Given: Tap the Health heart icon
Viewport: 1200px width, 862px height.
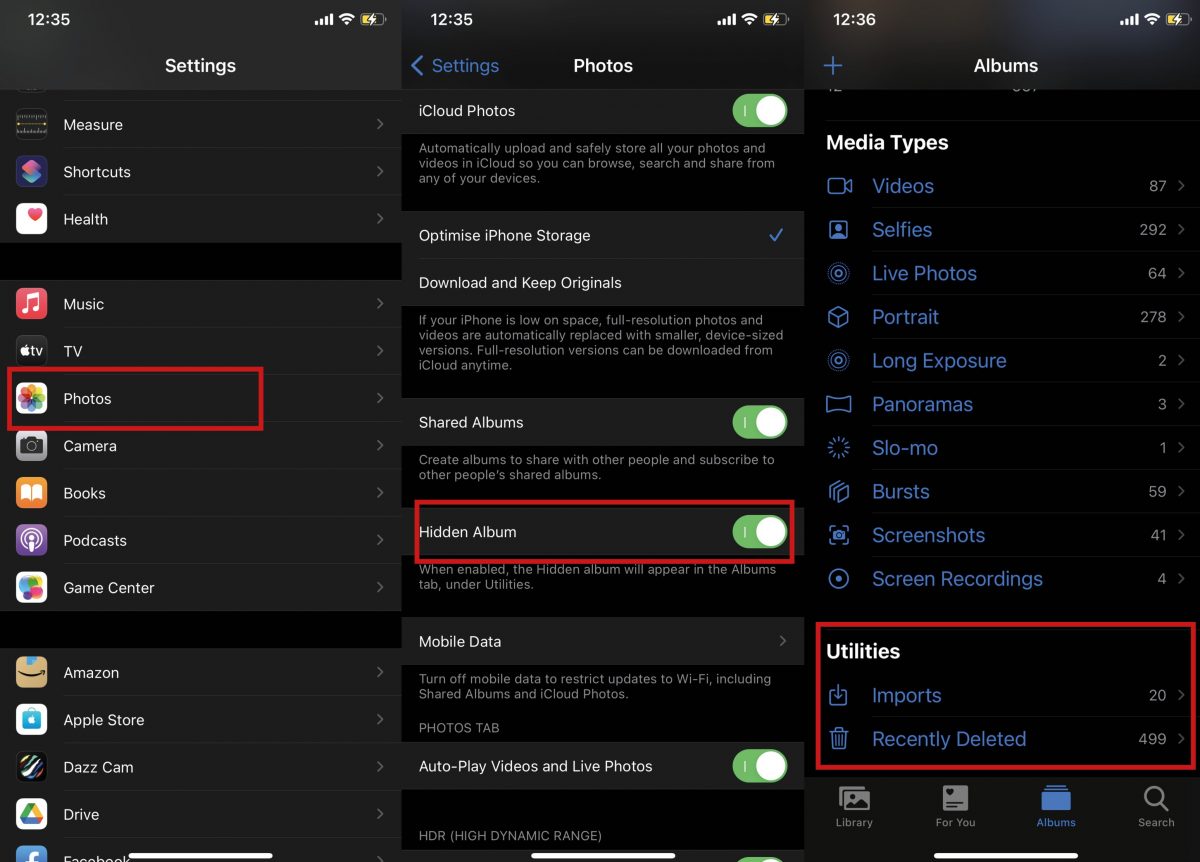Looking at the screenshot, I should [32, 219].
